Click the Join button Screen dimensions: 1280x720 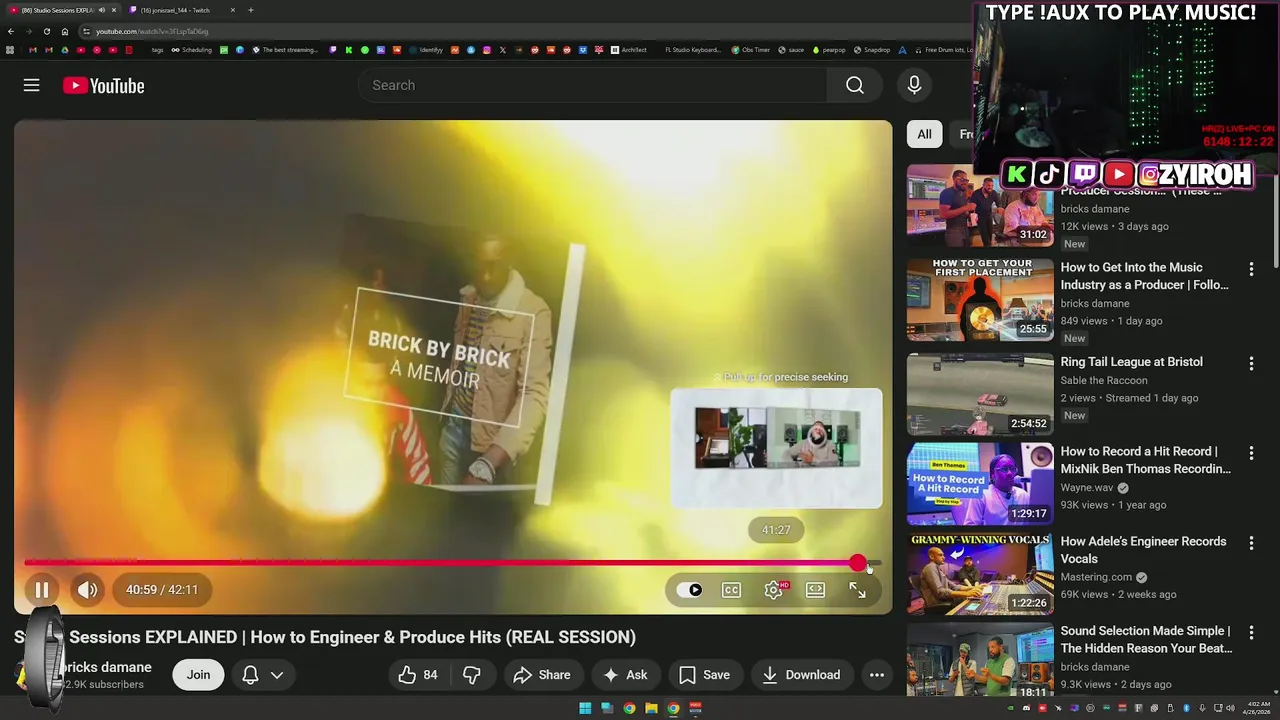[198, 675]
